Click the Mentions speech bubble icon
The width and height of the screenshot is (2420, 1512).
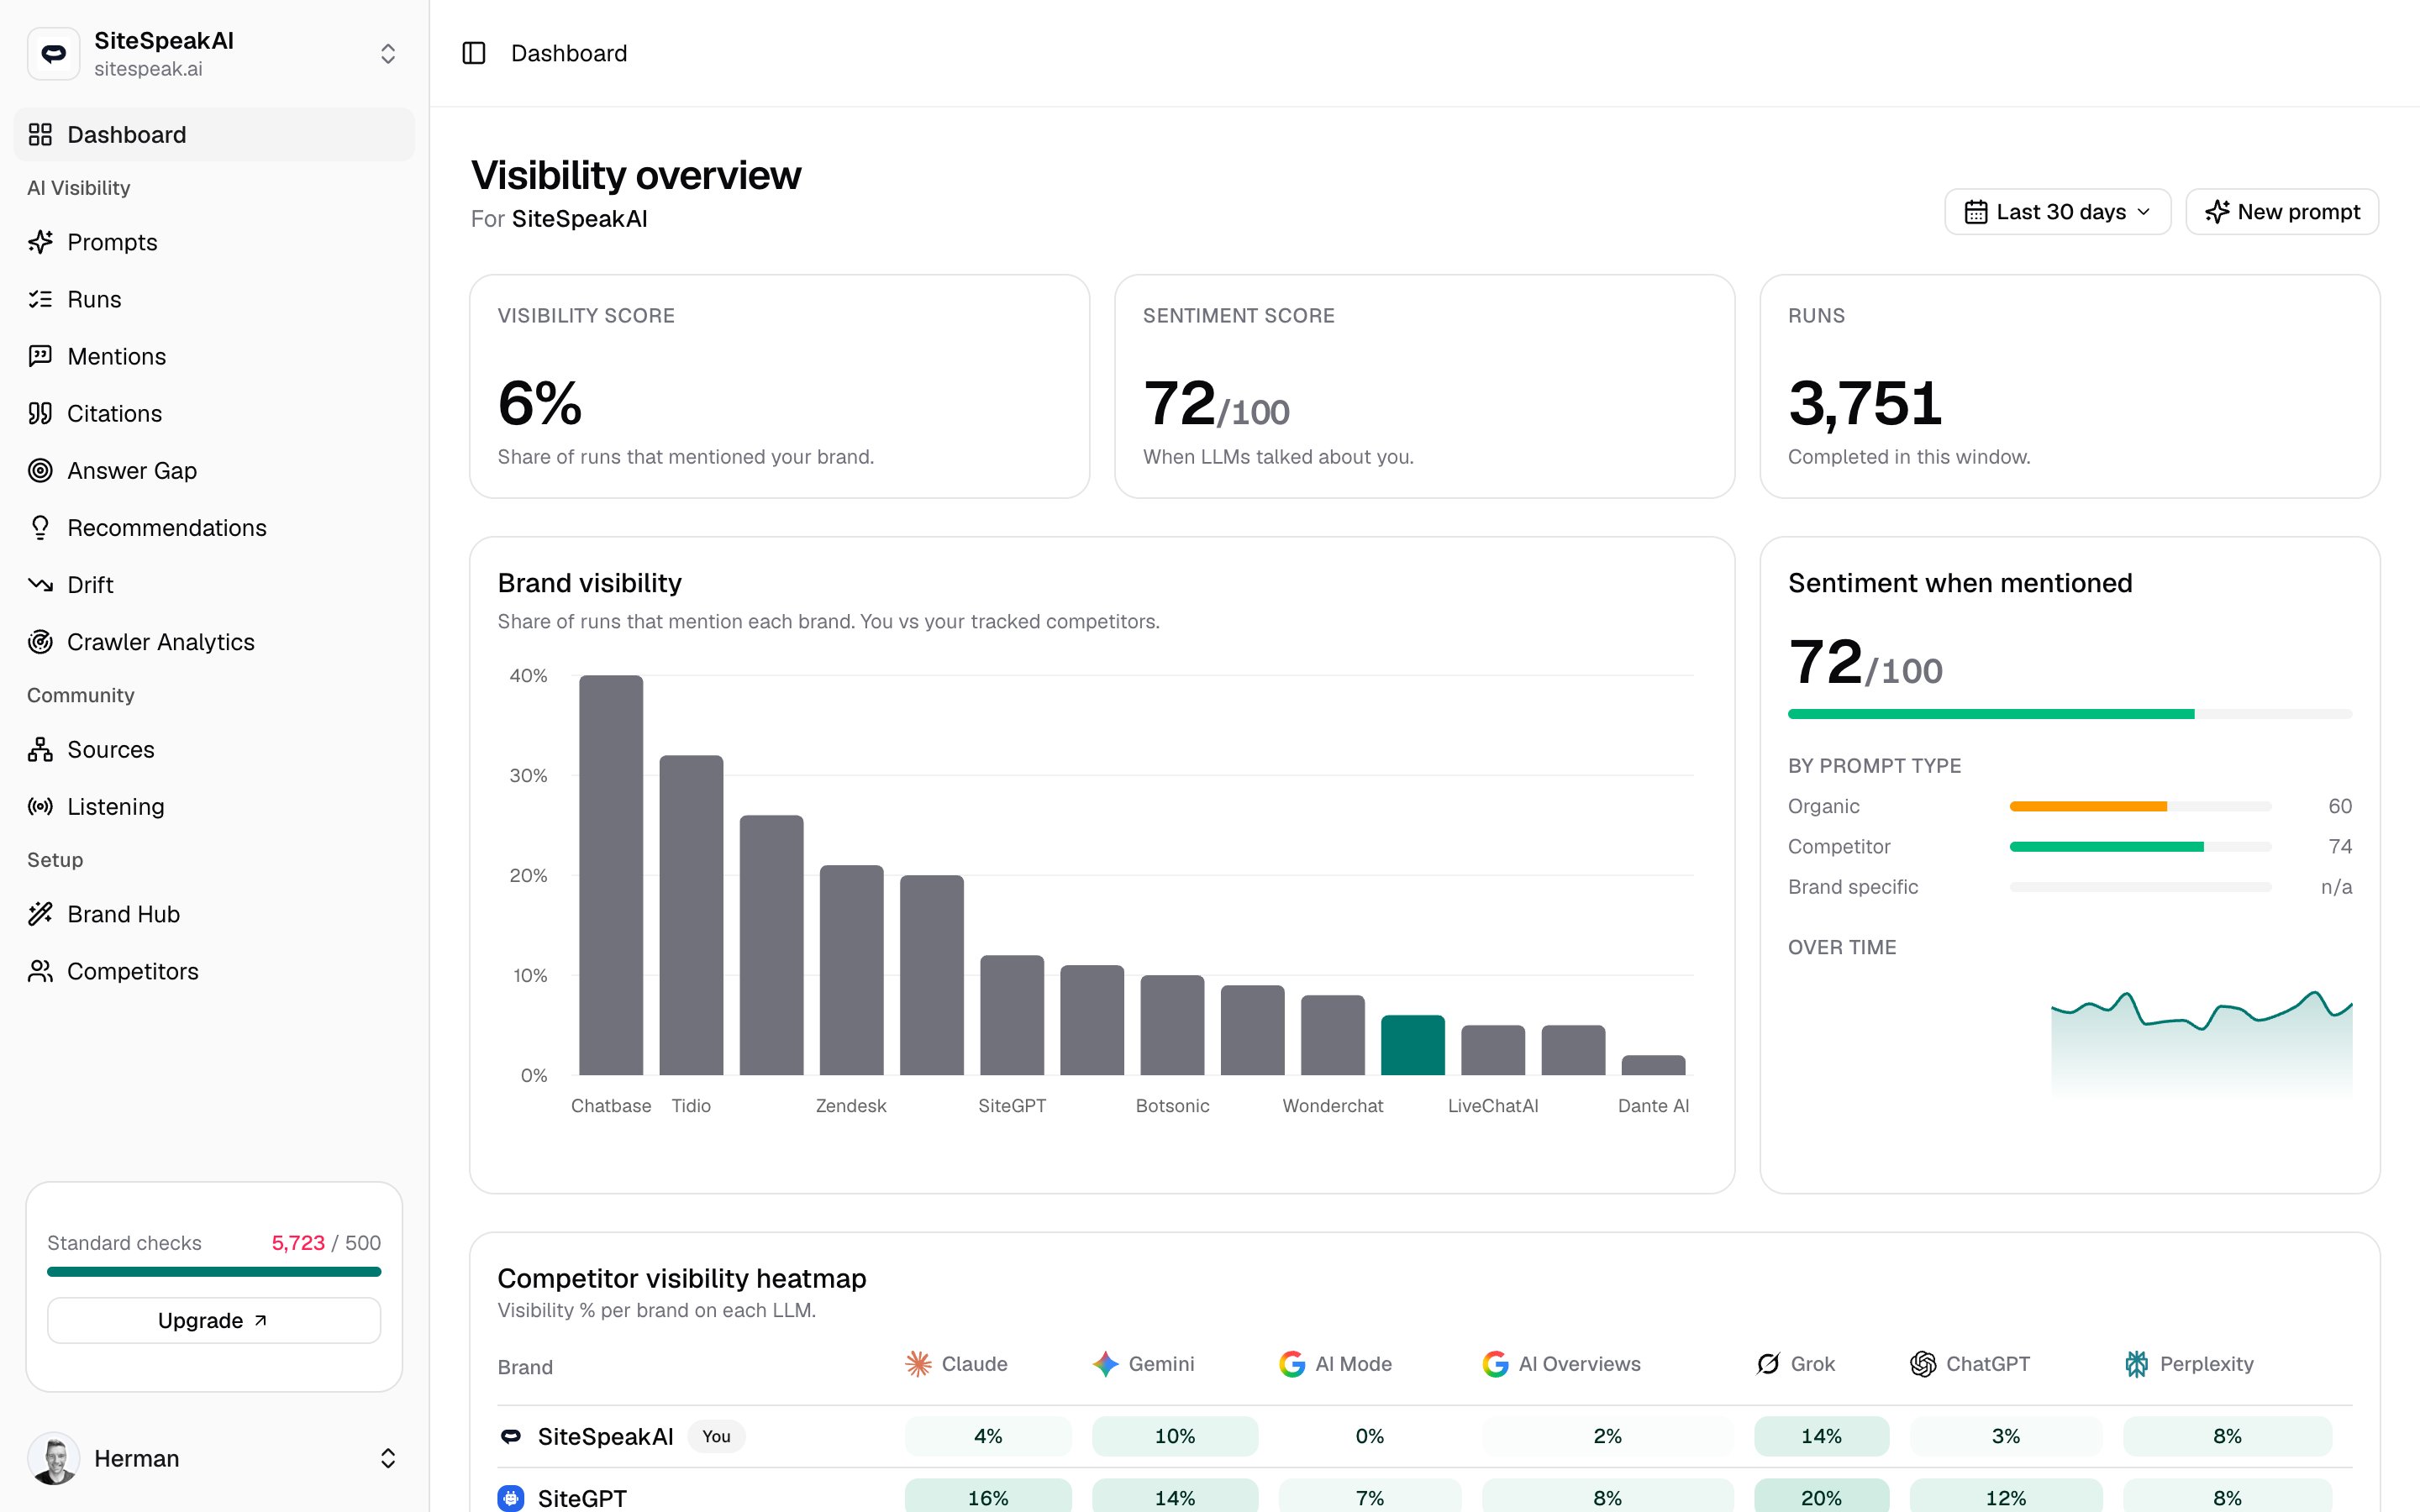click(40, 356)
